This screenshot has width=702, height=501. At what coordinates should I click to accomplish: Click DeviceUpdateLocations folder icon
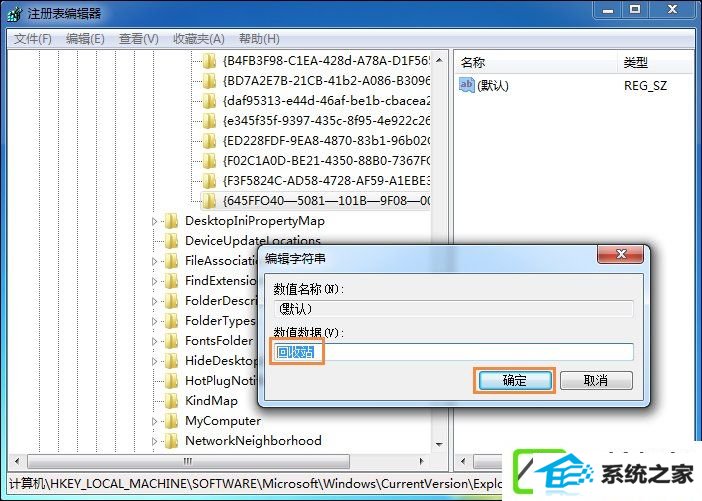coord(171,241)
